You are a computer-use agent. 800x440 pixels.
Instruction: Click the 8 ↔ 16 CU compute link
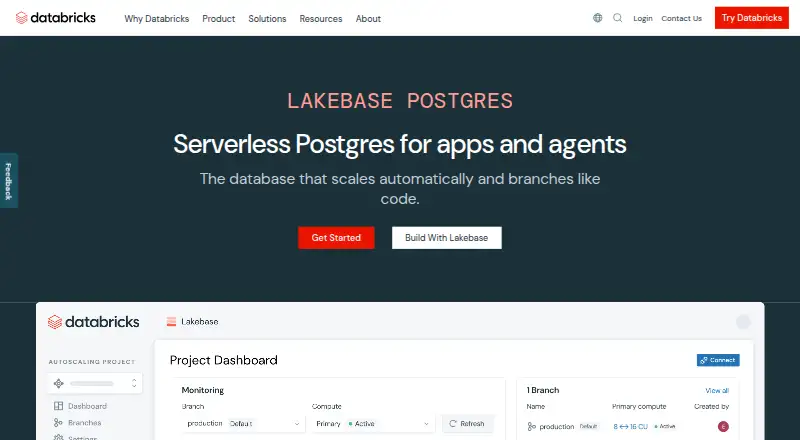[x=631, y=426]
